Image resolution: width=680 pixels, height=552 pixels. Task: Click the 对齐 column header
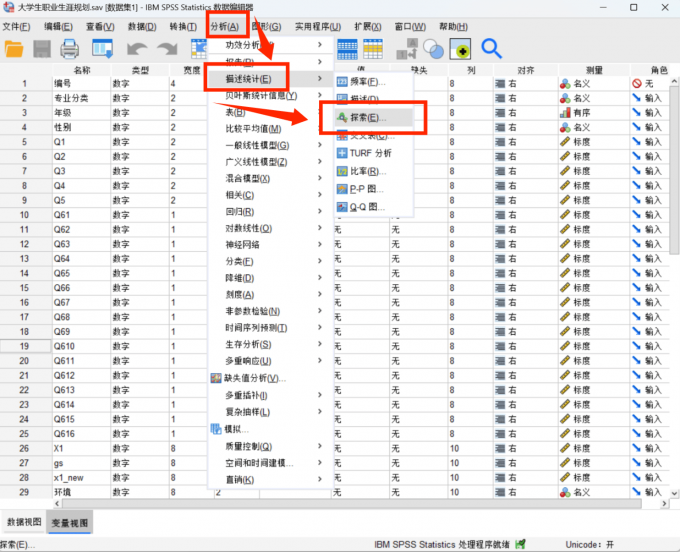[526, 70]
